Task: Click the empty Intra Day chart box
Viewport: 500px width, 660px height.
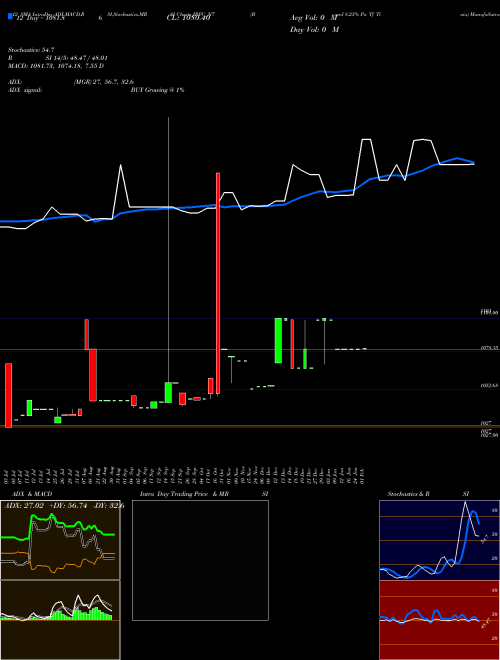Action: tap(200, 560)
